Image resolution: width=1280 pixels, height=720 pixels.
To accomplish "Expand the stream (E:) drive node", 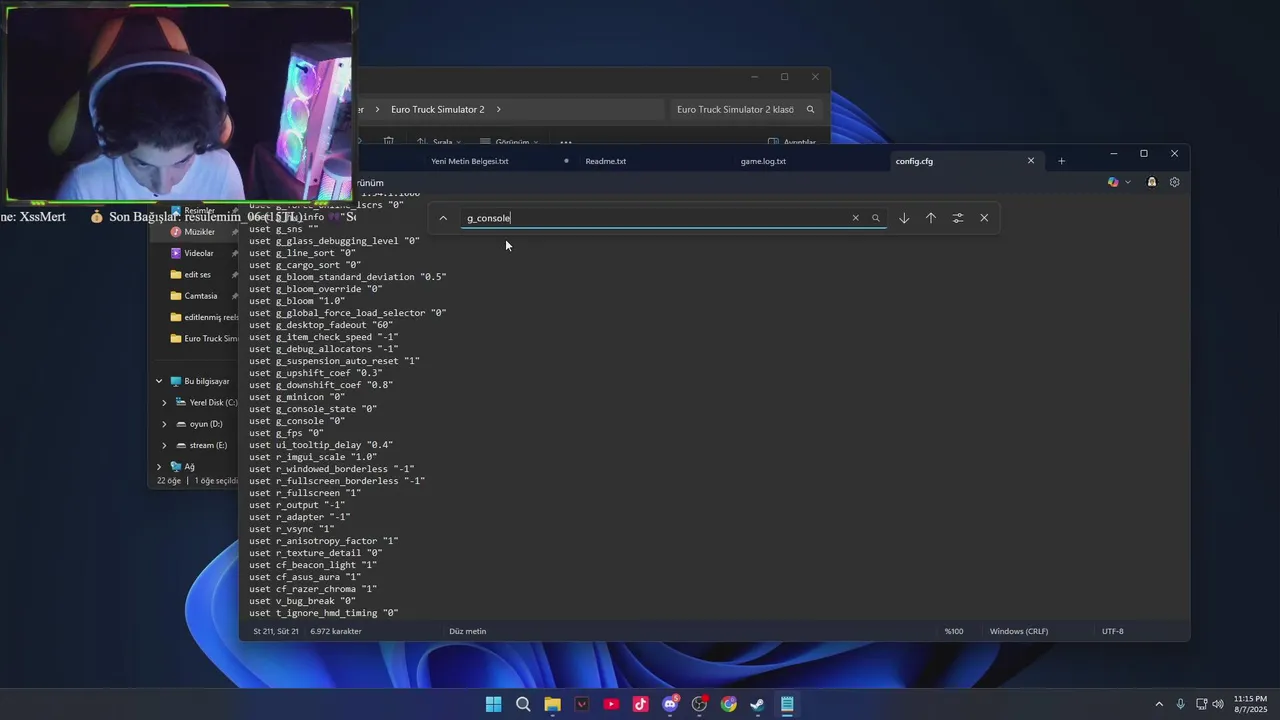I will pos(165,445).
